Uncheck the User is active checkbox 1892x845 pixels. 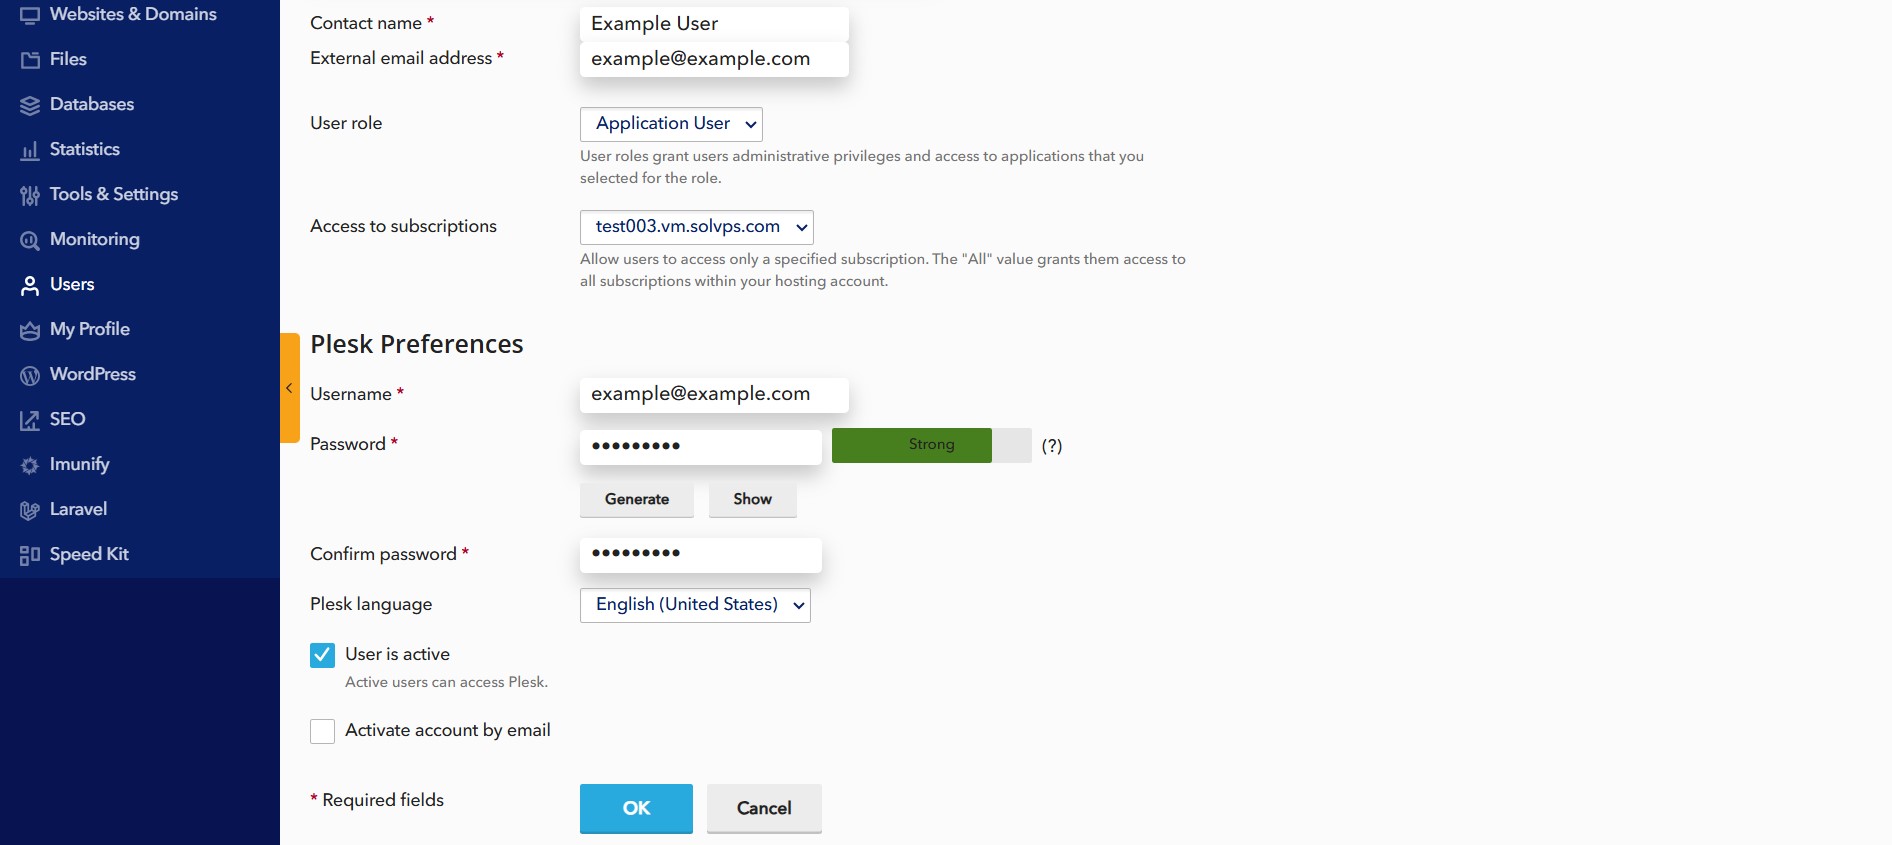click(322, 655)
